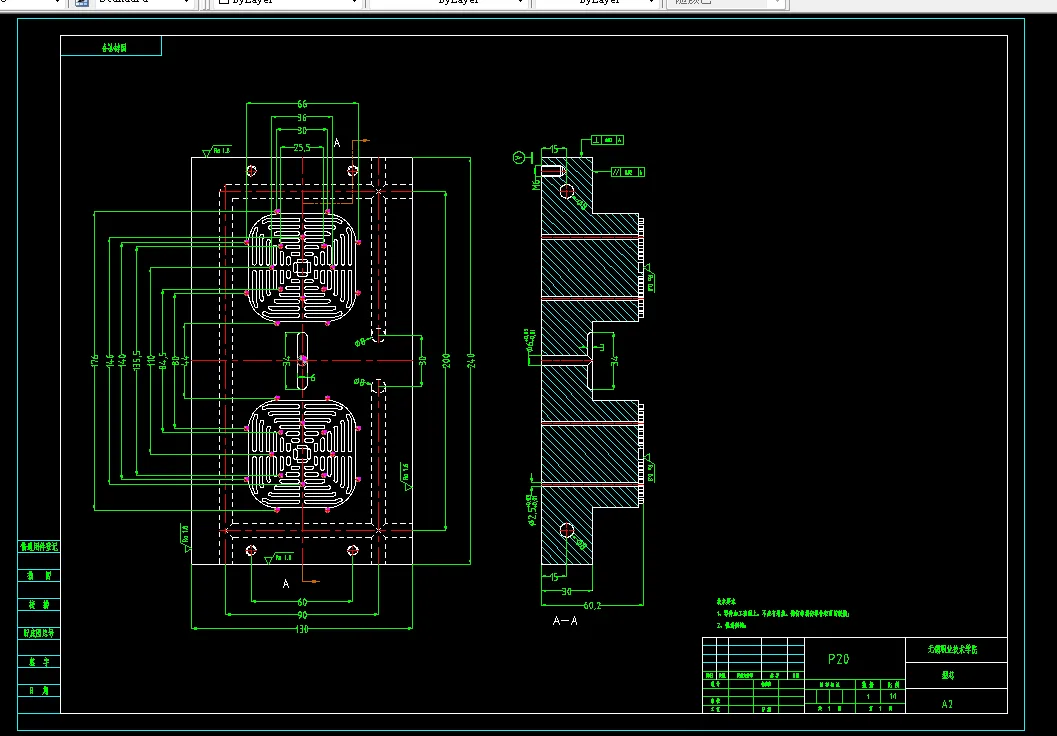The image size is (1057, 736).
Task: Select the center square of the lower grille
Action: click(x=302, y=454)
